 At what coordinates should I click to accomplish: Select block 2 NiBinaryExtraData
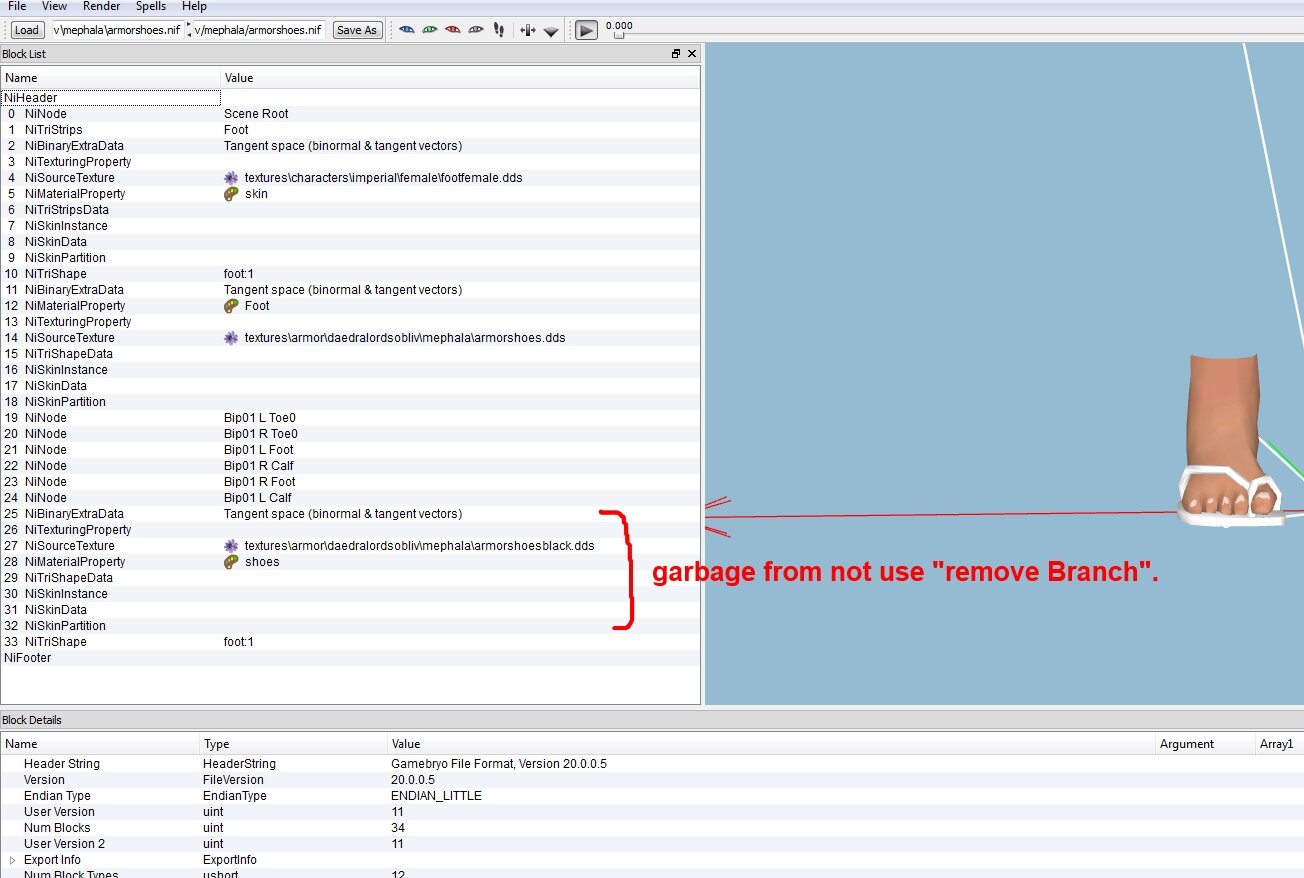(x=350, y=146)
